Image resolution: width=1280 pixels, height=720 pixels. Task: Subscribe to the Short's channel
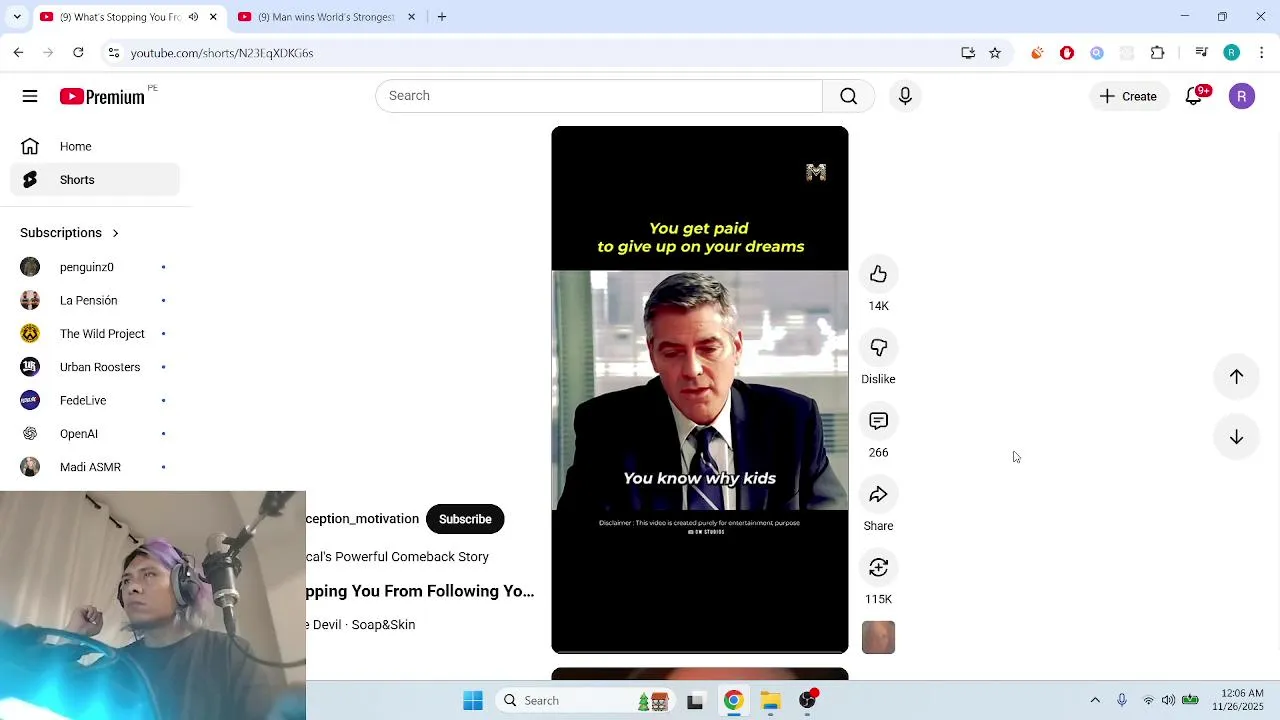[465, 519]
